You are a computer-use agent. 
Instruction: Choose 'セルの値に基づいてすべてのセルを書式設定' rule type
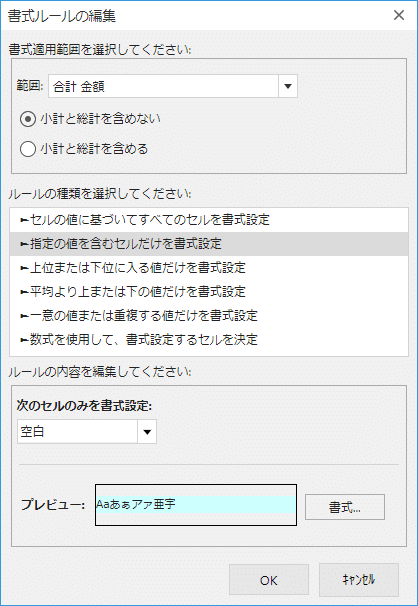click(x=209, y=220)
